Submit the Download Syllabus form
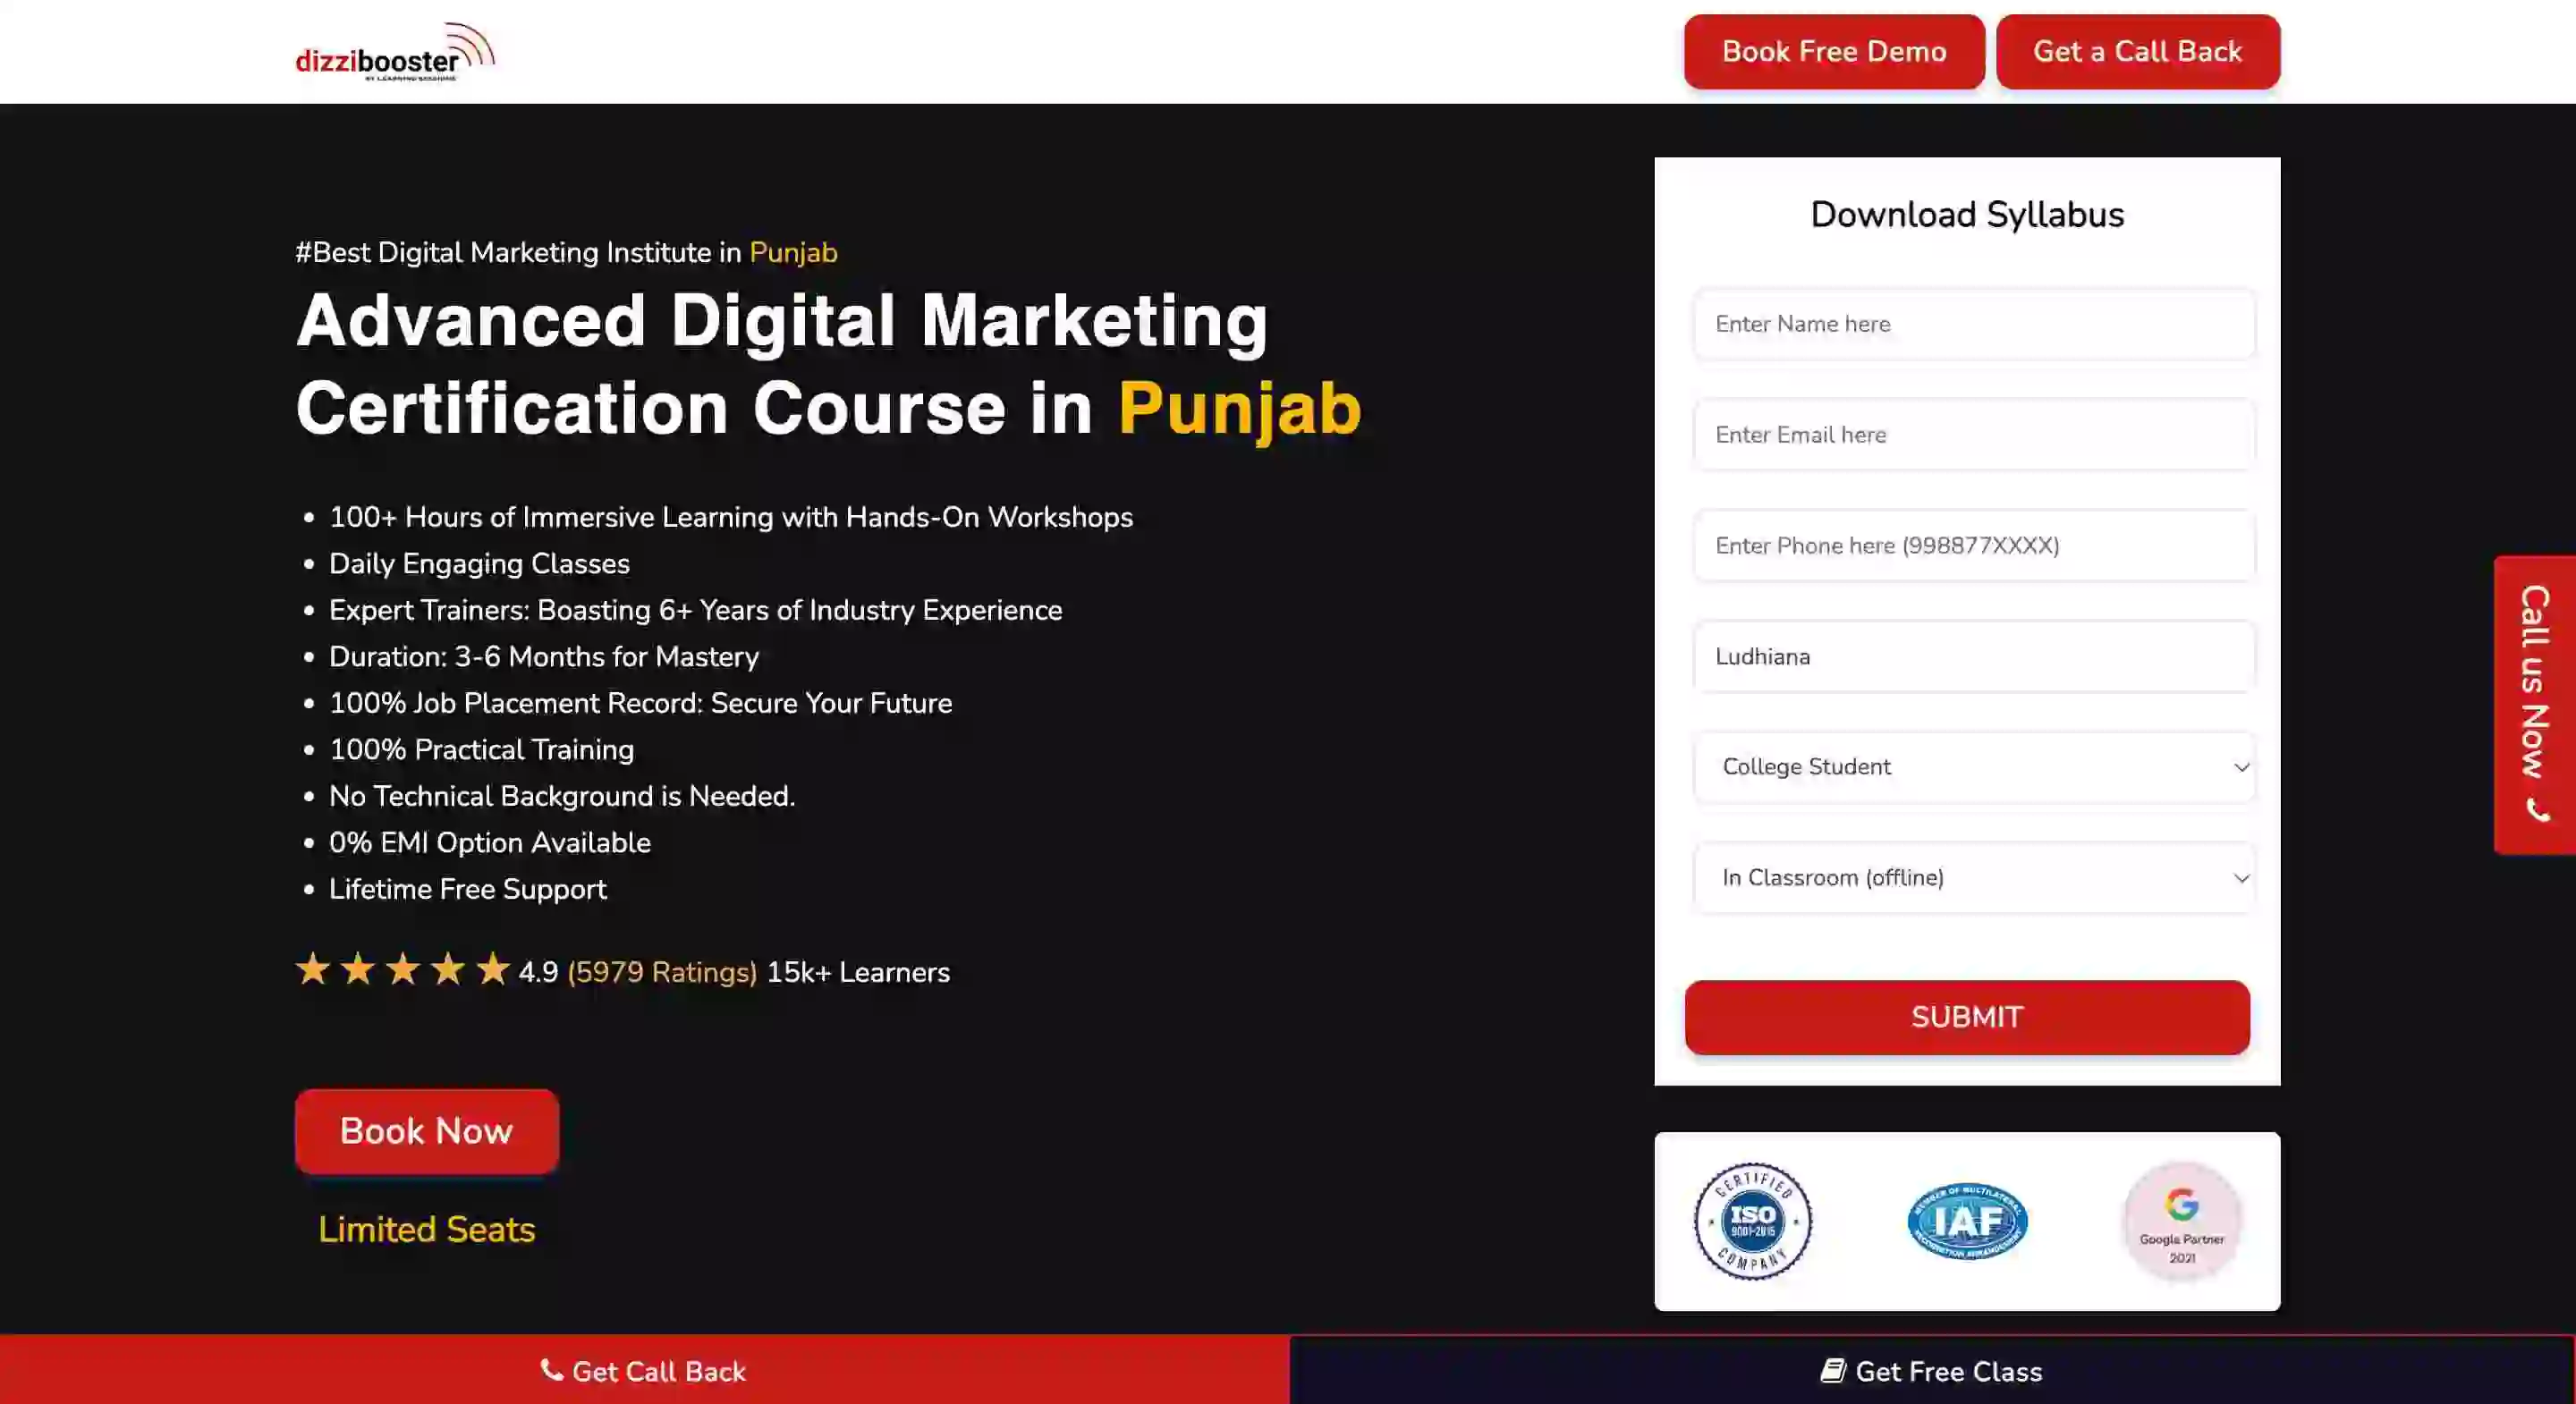Viewport: 2576px width, 1404px height. [x=1966, y=1017]
